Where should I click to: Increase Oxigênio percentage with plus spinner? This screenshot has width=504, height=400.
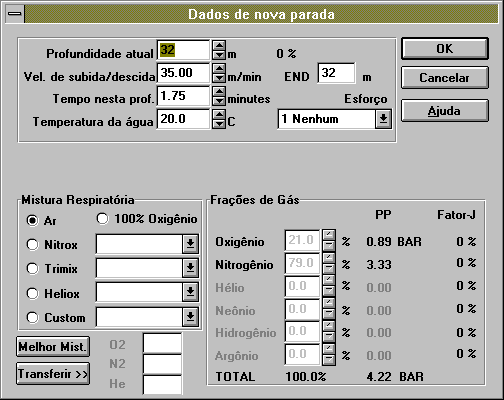(329, 234)
